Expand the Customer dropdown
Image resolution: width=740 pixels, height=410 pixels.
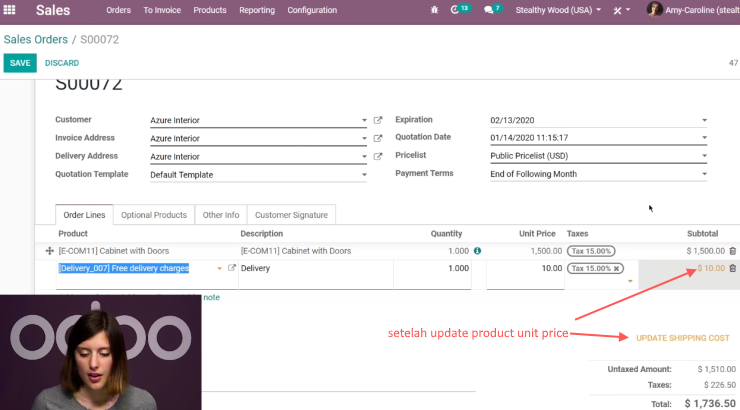point(364,120)
